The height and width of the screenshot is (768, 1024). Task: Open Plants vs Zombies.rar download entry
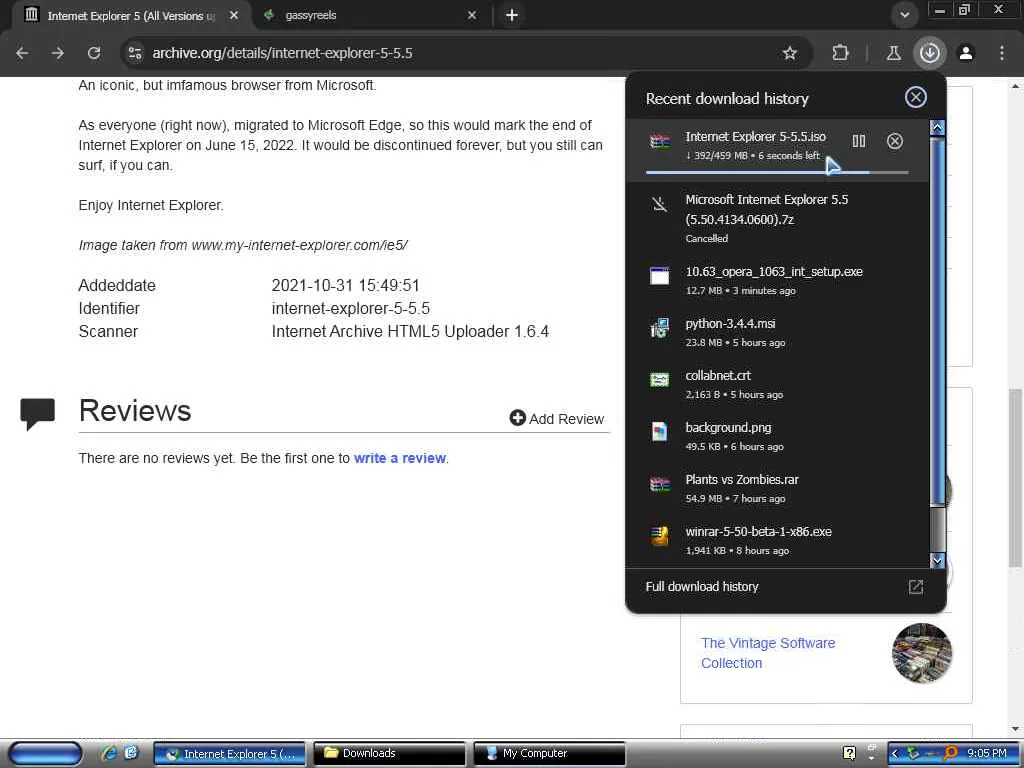pyautogui.click(x=777, y=488)
